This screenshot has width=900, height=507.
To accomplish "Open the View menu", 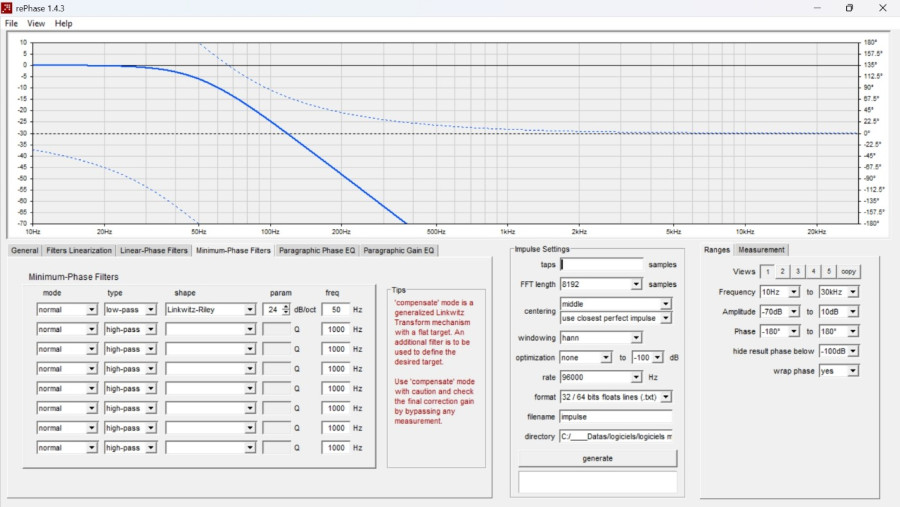I will [36, 24].
